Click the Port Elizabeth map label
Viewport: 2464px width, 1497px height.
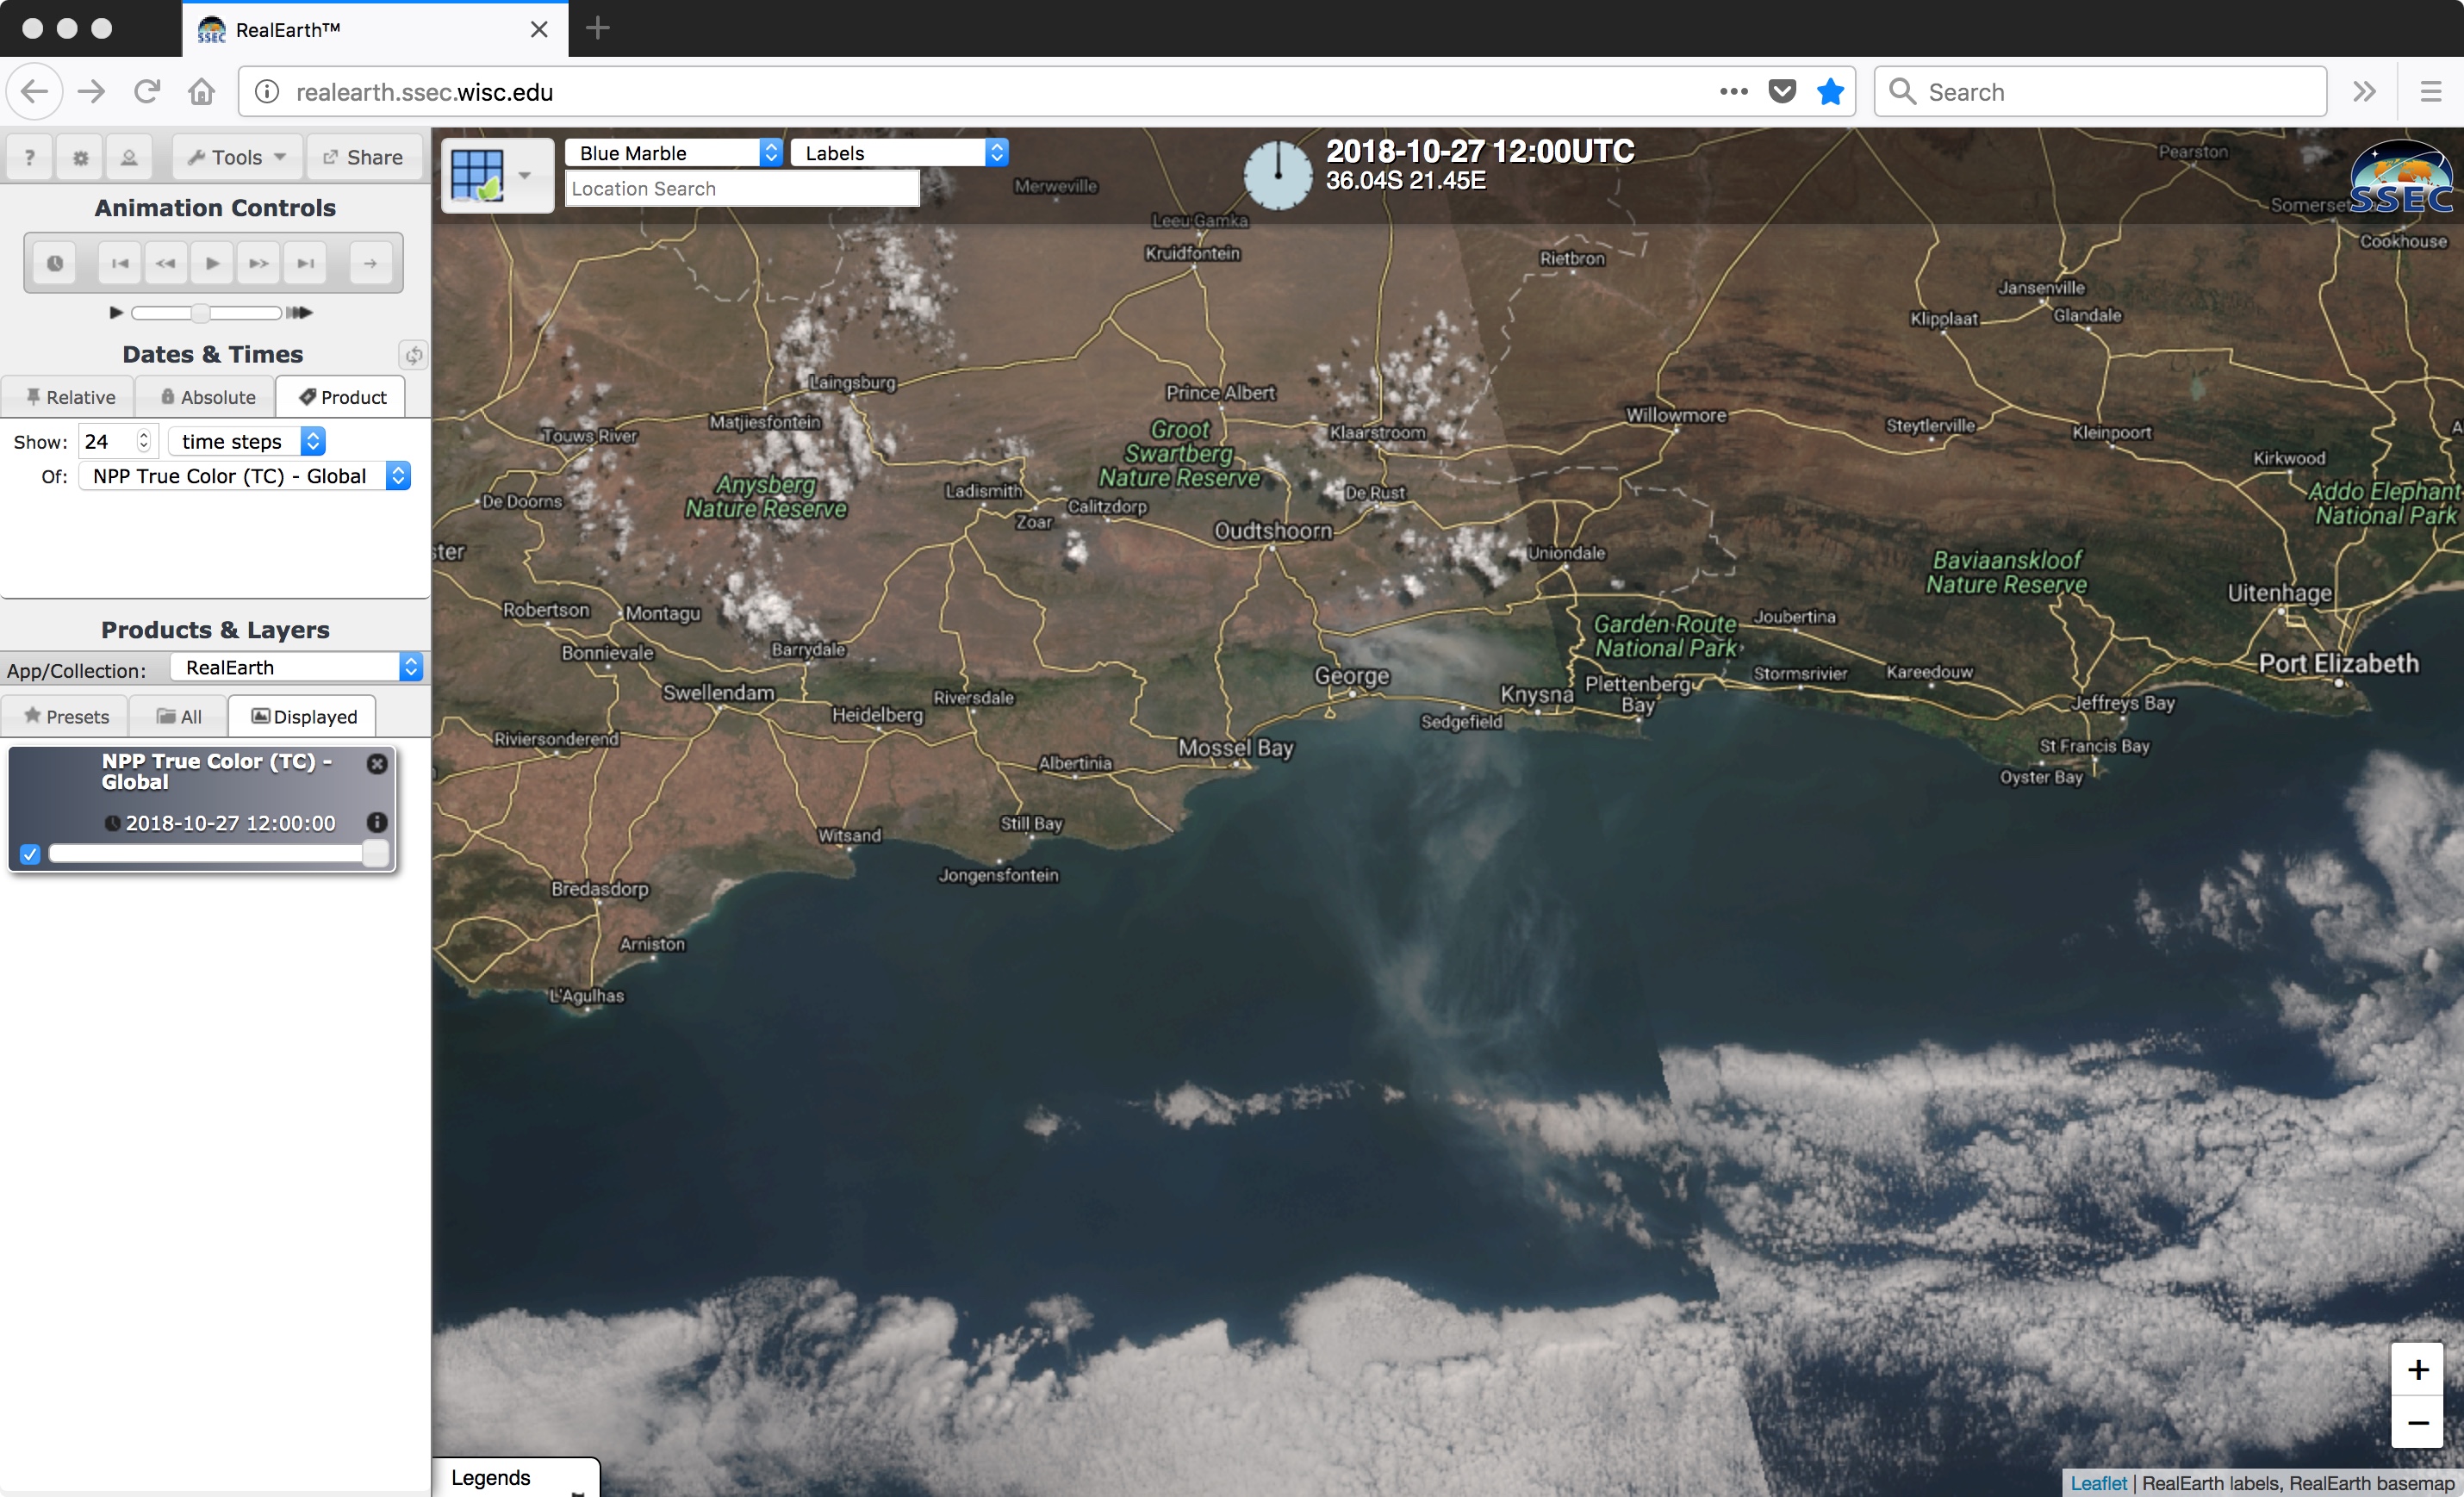click(x=2338, y=663)
